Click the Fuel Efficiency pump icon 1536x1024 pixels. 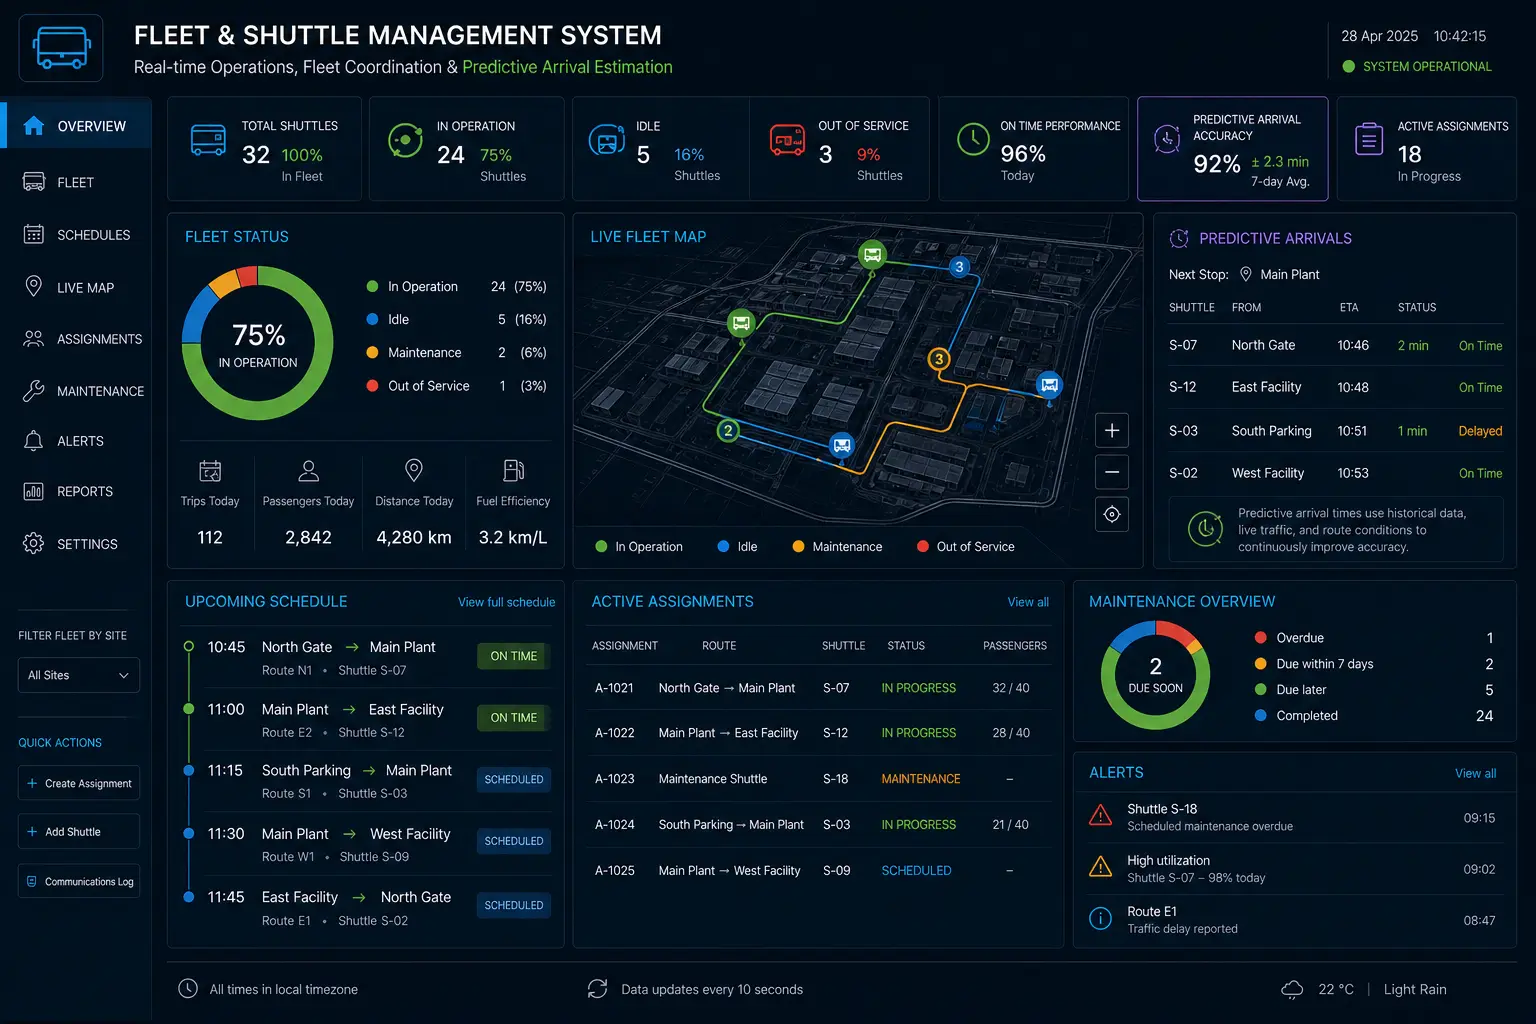[x=513, y=470]
